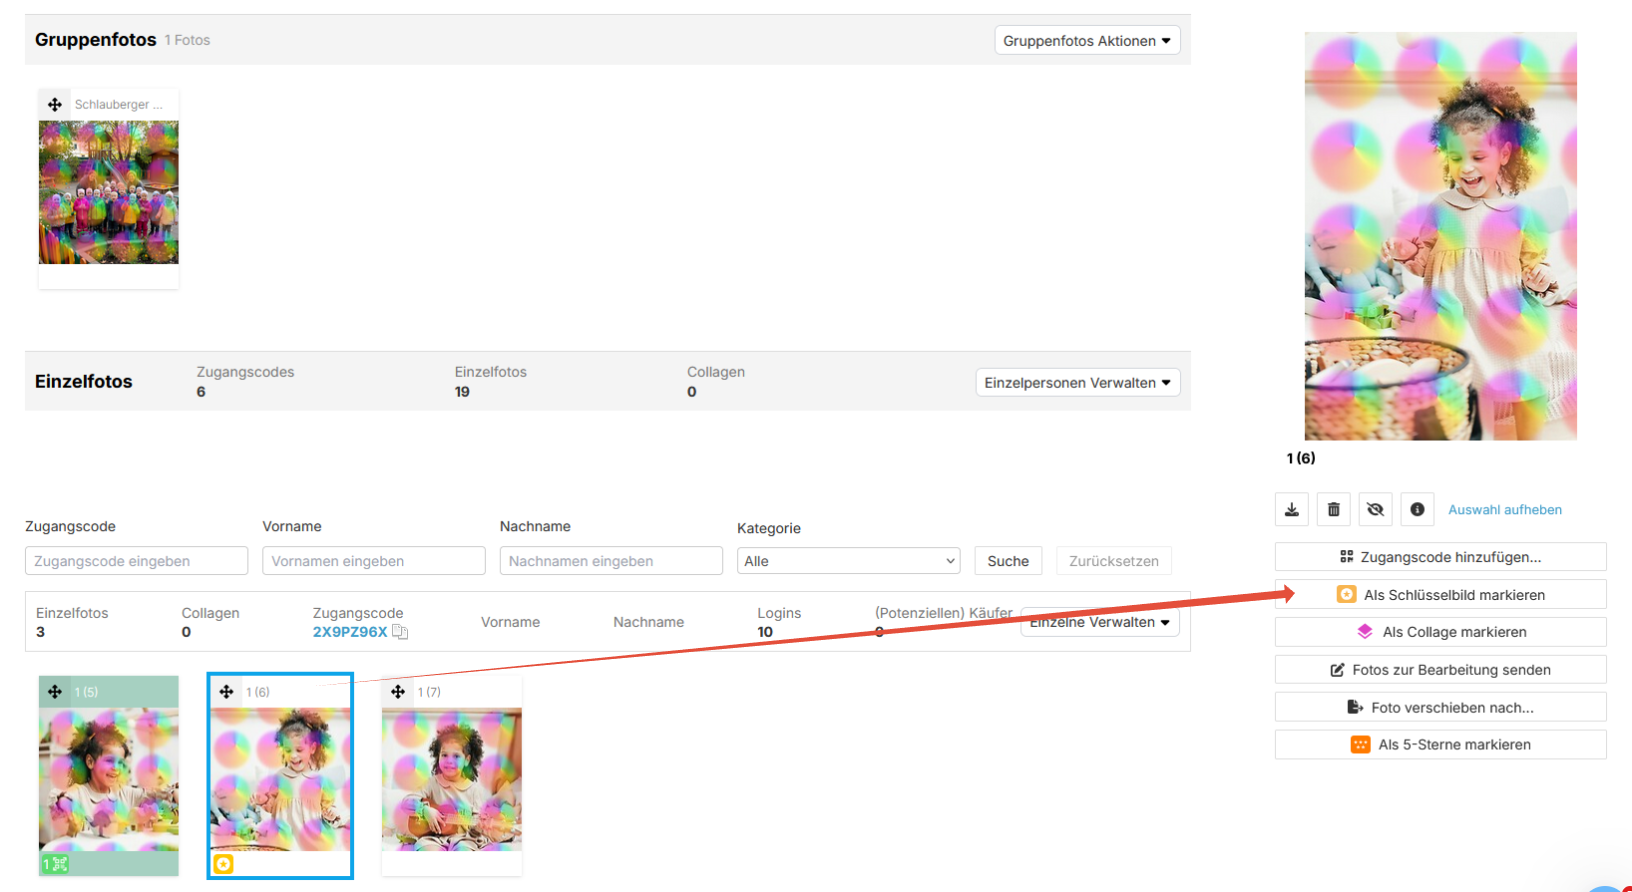The height and width of the screenshot is (892, 1632).
Task: Click the move handle of photo 1 (5)
Action: pyautogui.click(x=55, y=692)
